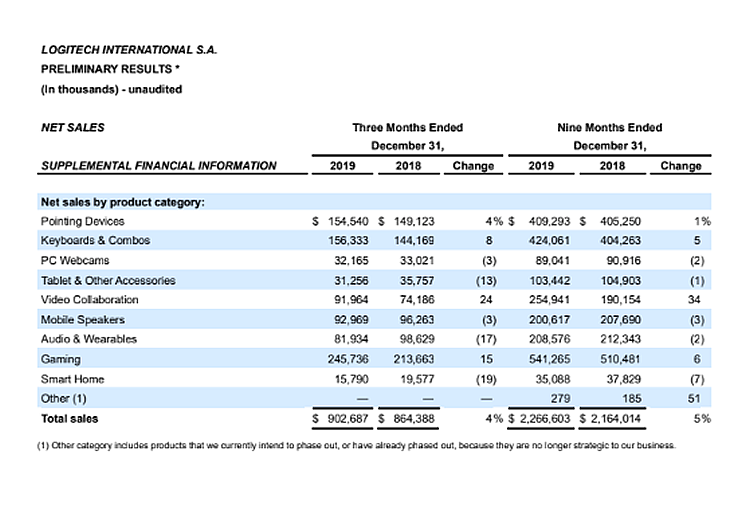Click the value 154,540 for Pointing Devices
This screenshot has width=750, height=510.
point(348,222)
